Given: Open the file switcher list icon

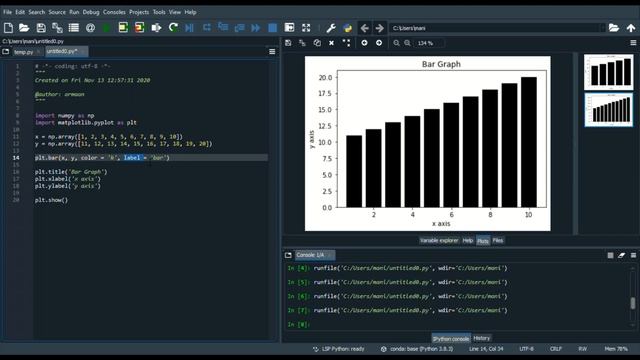Looking at the screenshot, I should pos(74,28).
